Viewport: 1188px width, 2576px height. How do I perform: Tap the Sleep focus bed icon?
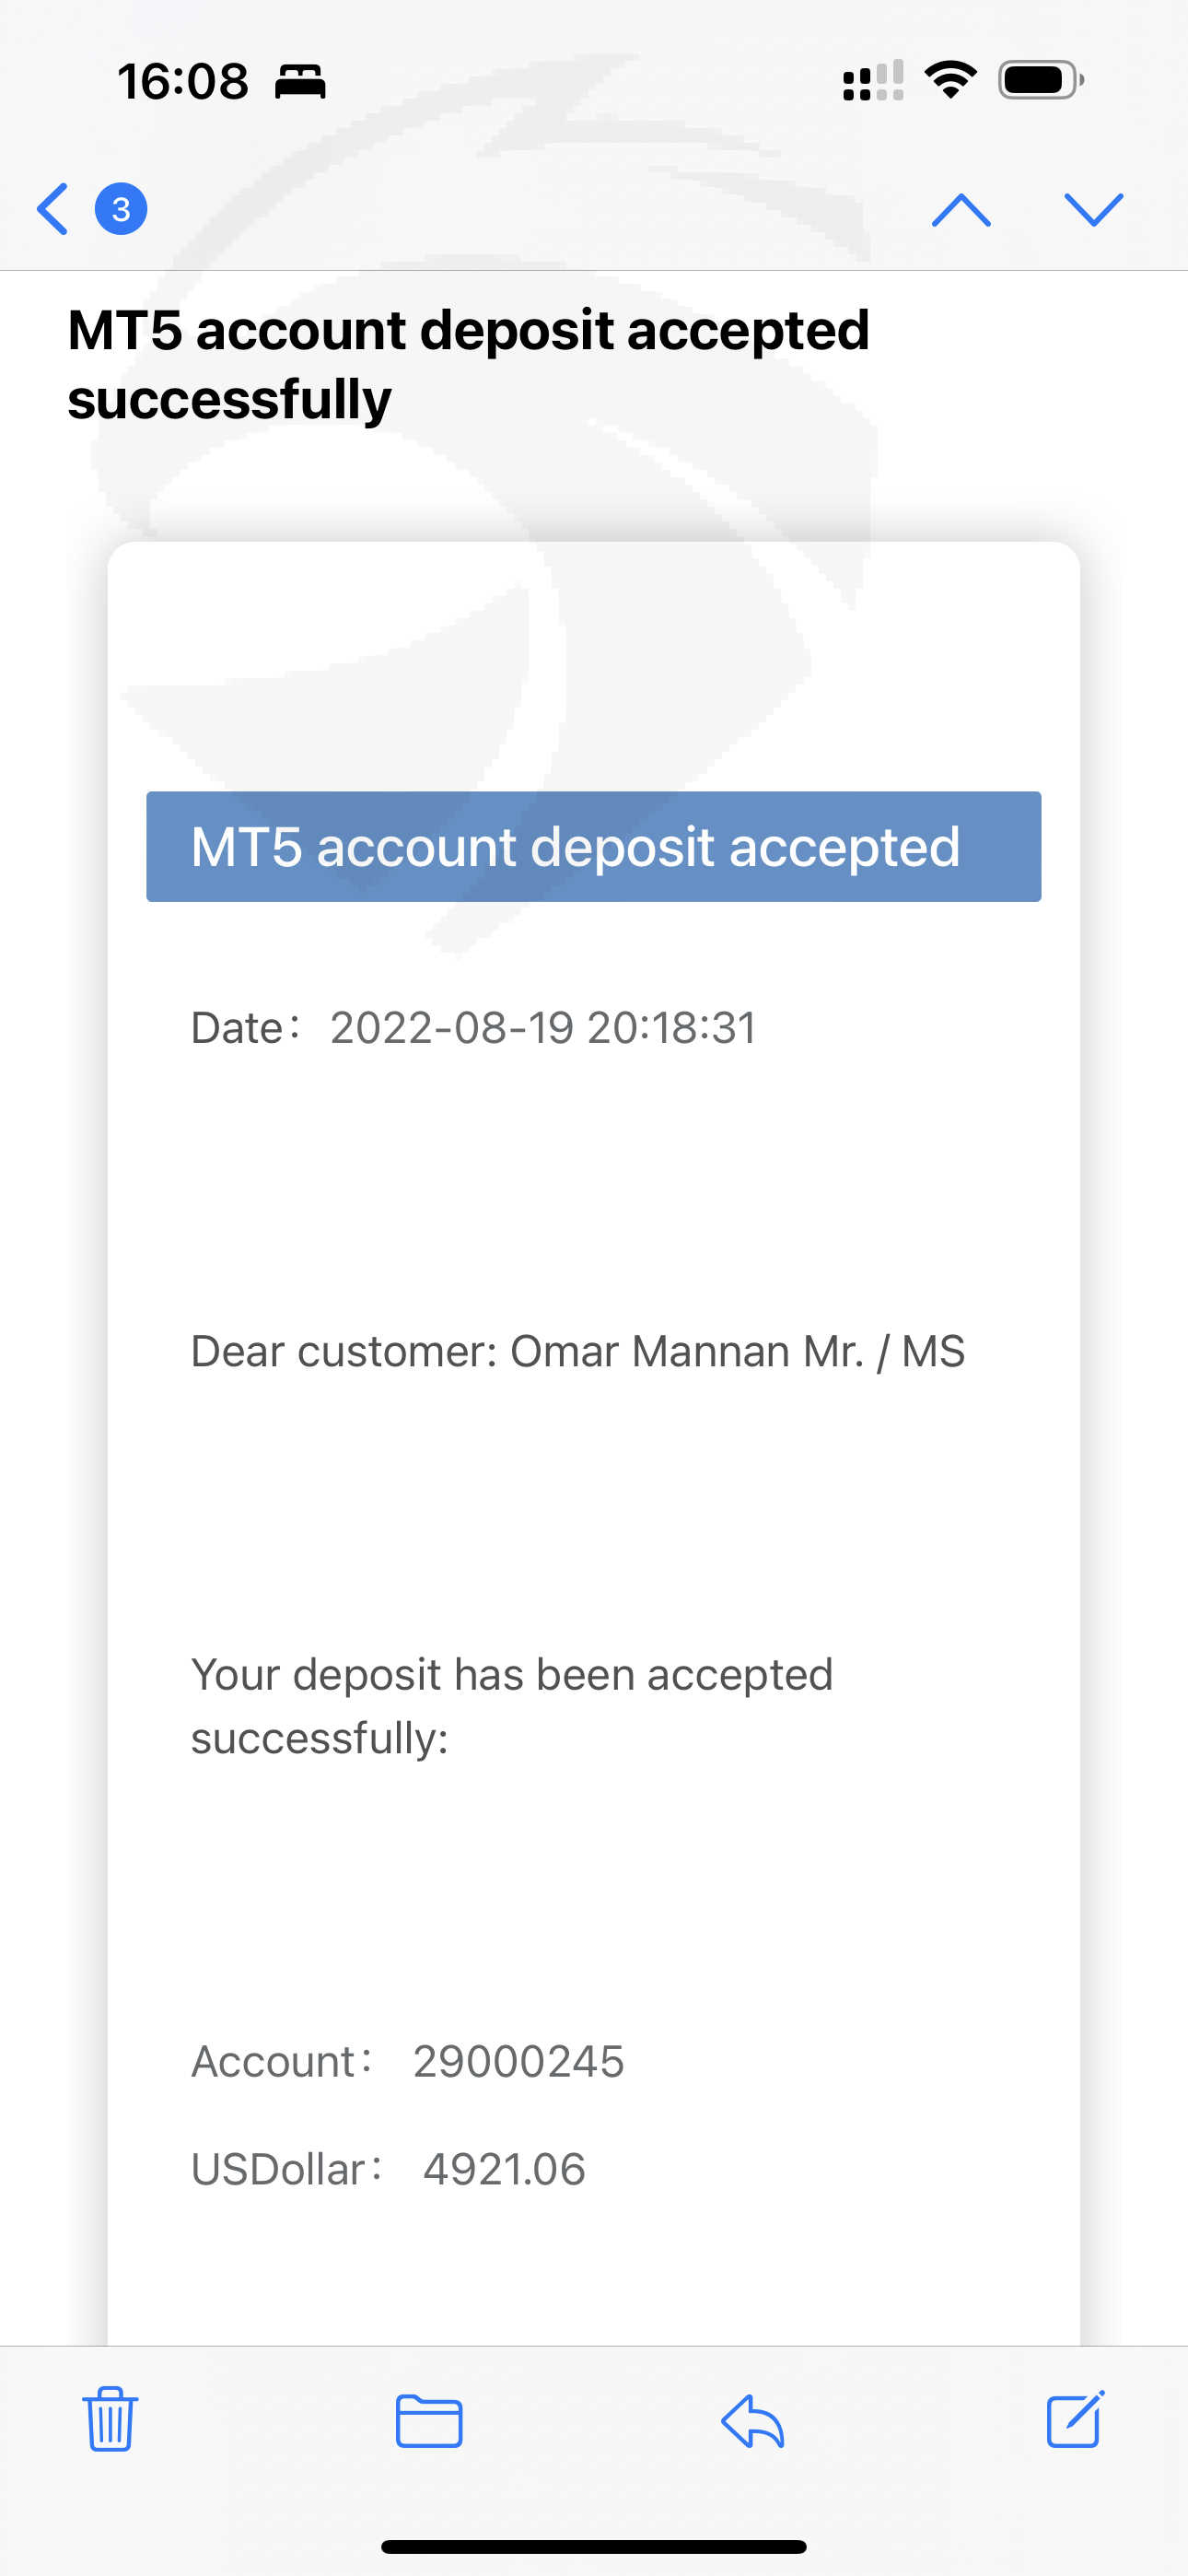tap(300, 81)
